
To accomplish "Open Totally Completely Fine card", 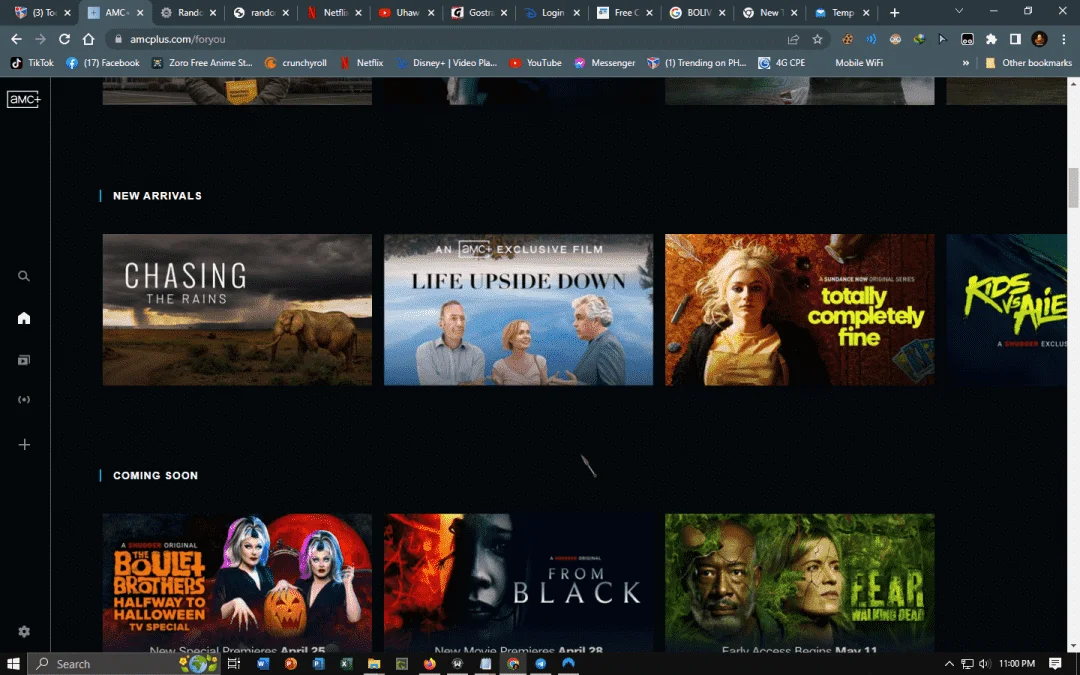I will point(800,309).
